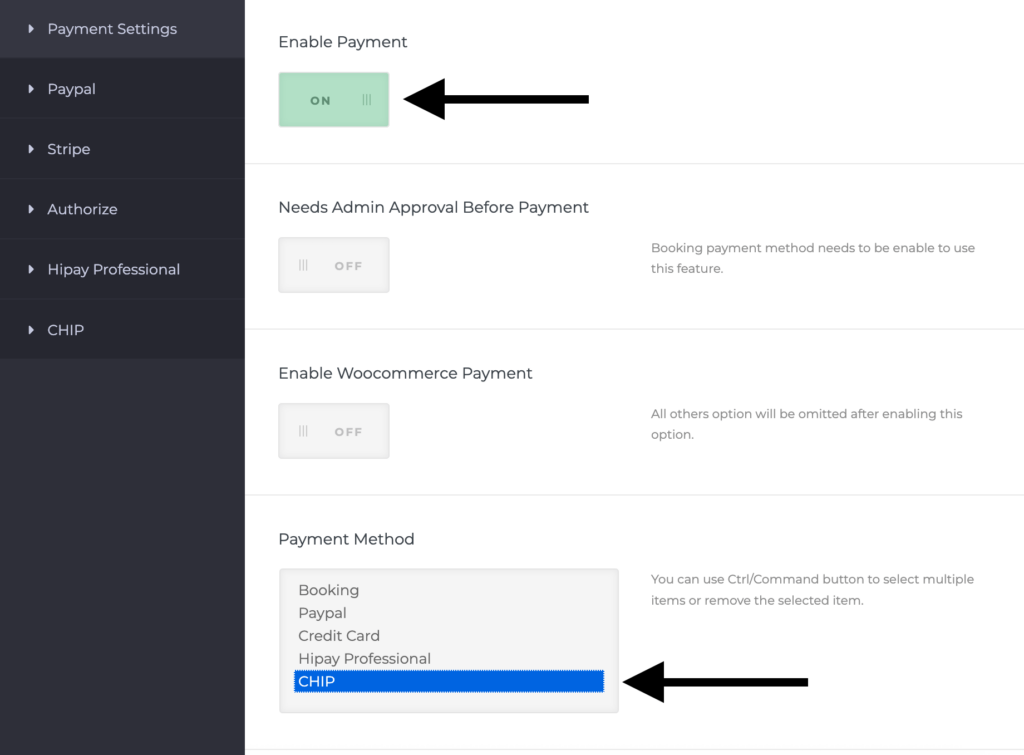Turn off the Enable Payment switch
1024x755 pixels.
(334, 99)
